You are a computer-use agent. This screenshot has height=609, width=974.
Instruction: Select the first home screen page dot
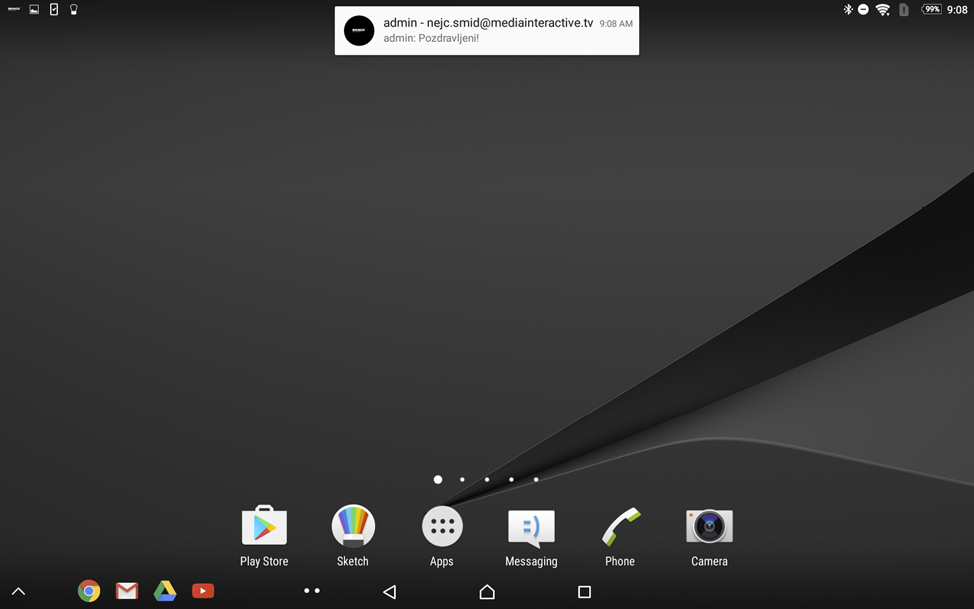click(438, 479)
